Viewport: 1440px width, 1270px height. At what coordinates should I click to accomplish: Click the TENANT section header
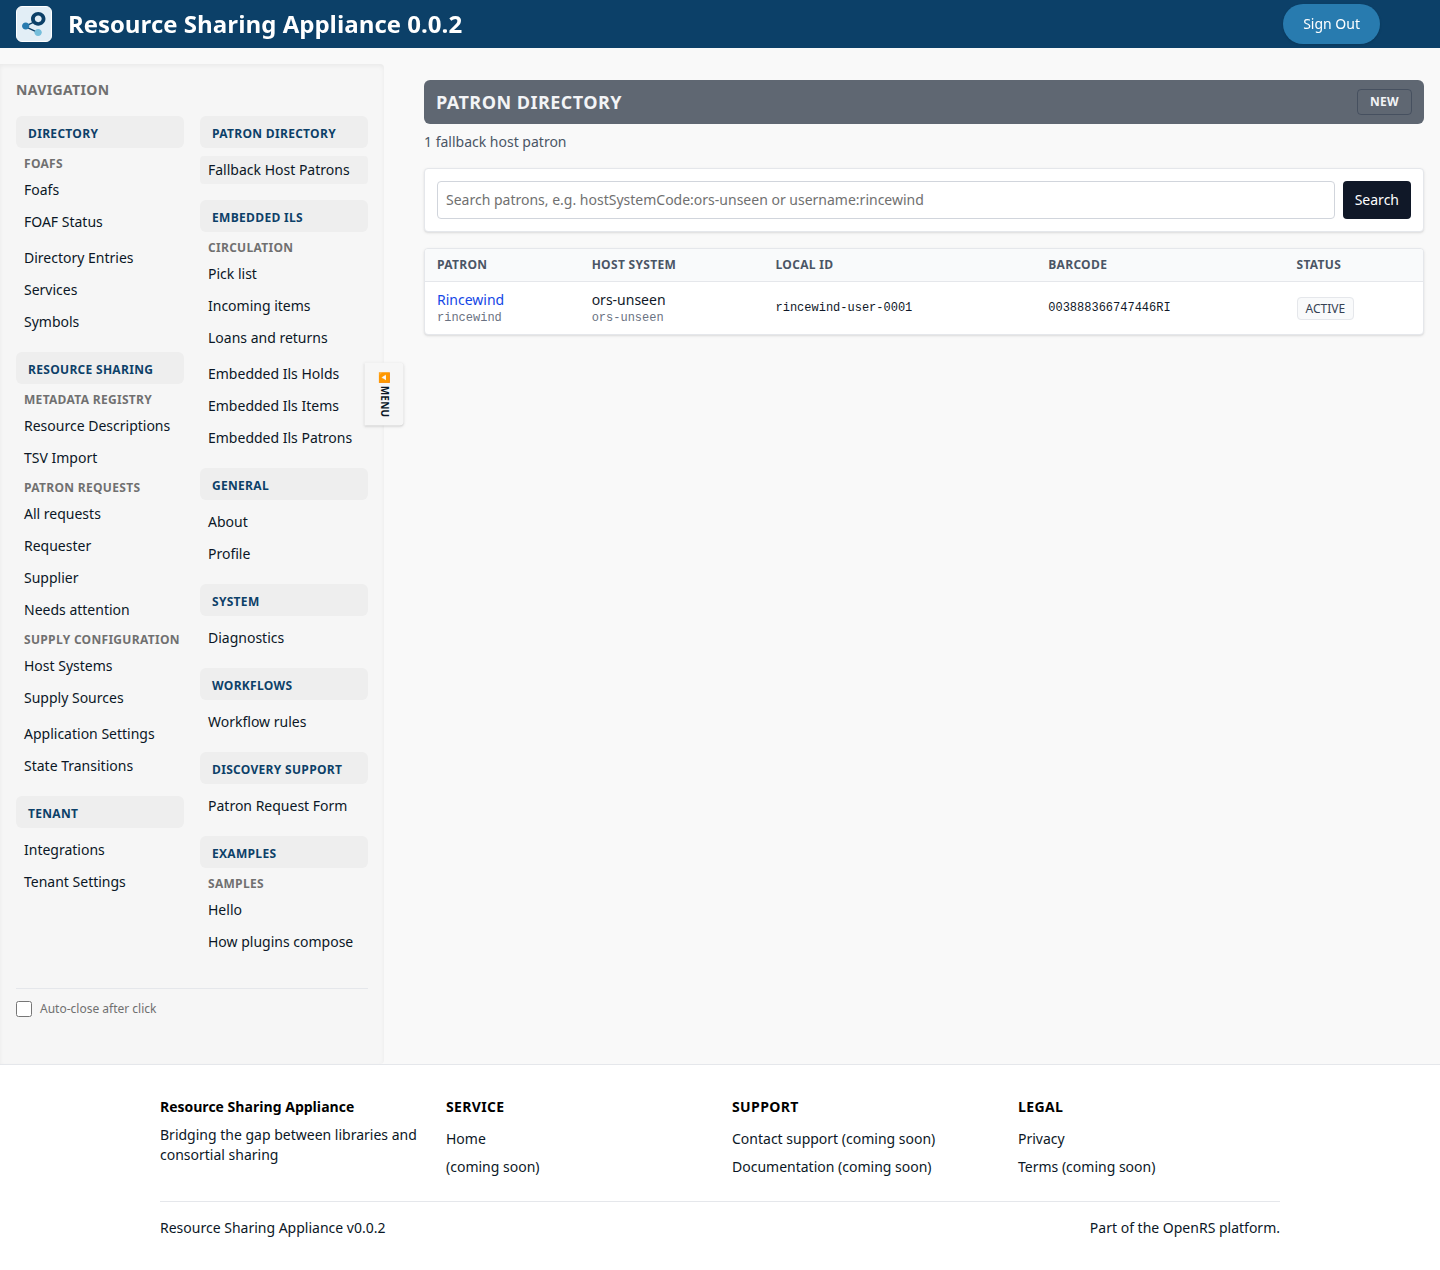tap(100, 813)
